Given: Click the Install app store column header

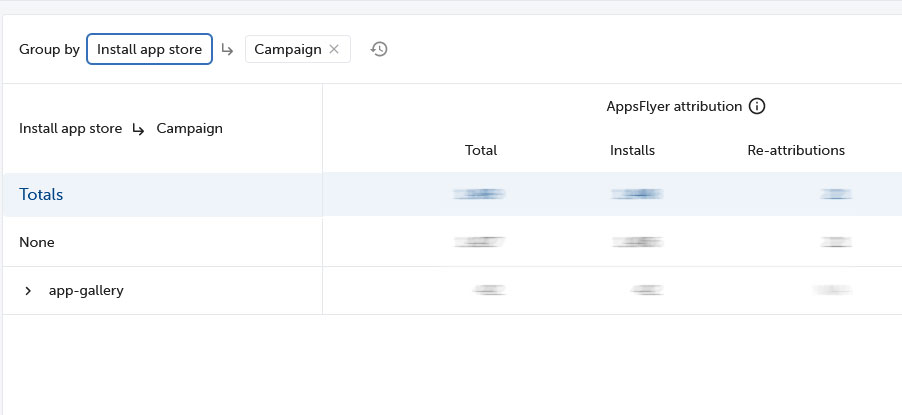Looking at the screenshot, I should click(70, 128).
